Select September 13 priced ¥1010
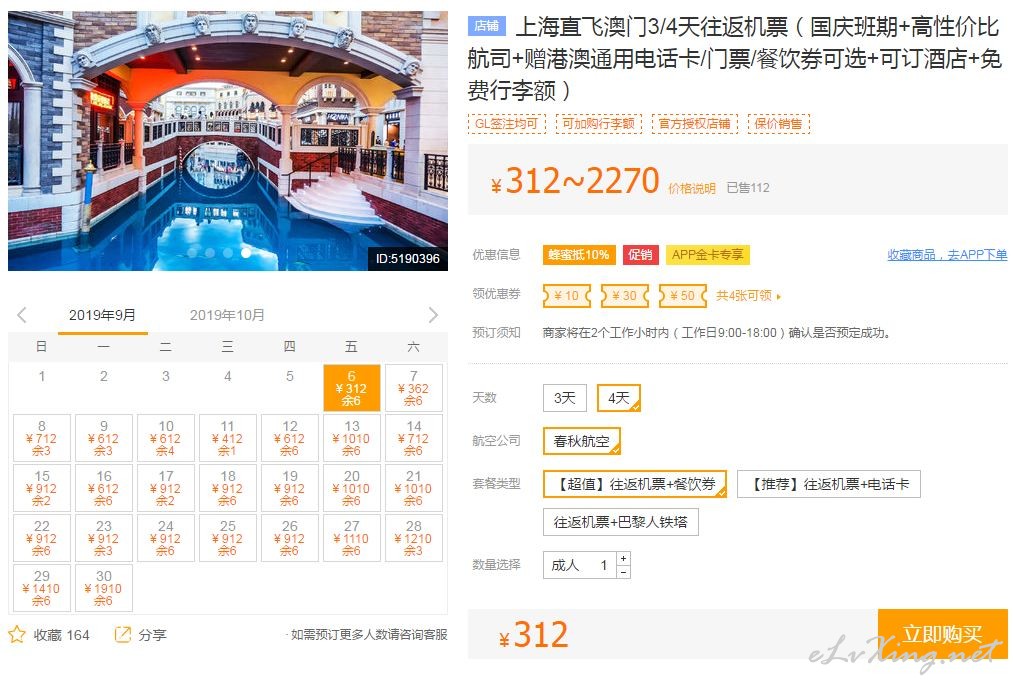The height and width of the screenshot is (687, 1013). pos(351,438)
